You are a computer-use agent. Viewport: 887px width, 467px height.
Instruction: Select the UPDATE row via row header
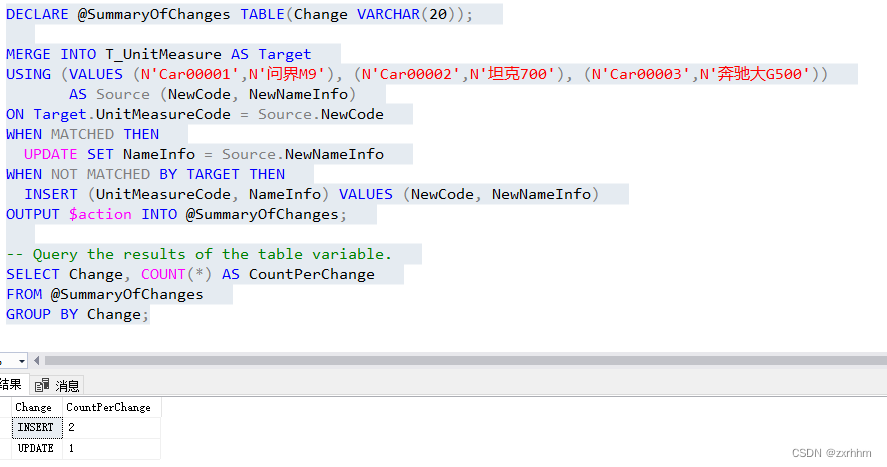[5, 448]
